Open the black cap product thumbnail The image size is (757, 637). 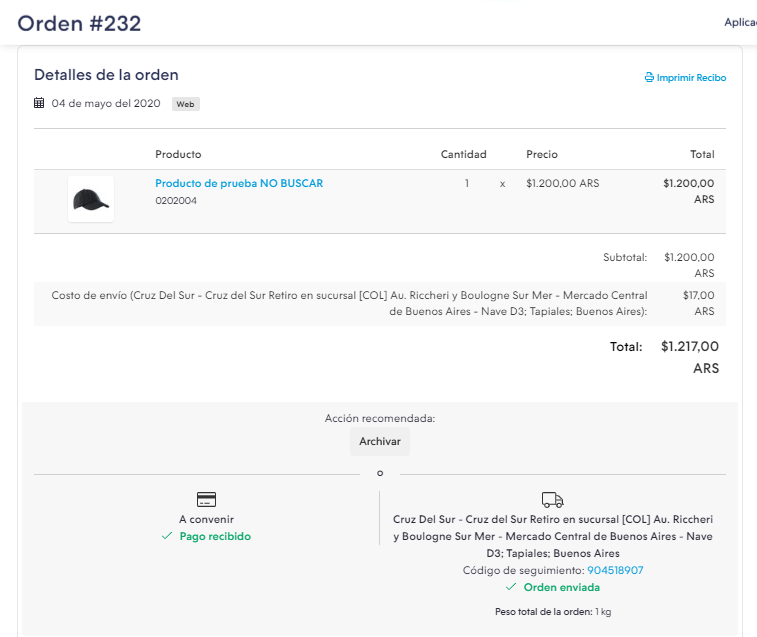click(x=91, y=199)
